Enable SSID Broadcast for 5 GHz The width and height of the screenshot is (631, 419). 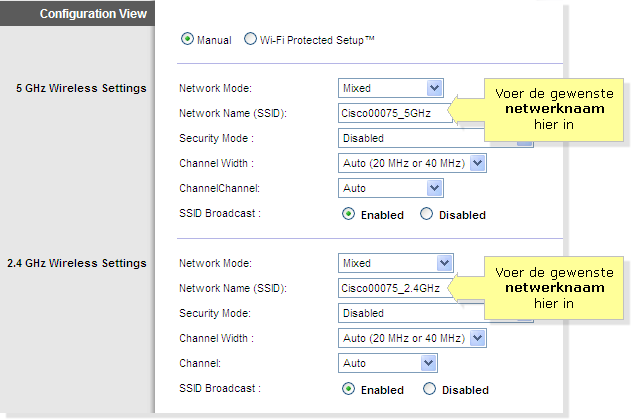point(348,214)
